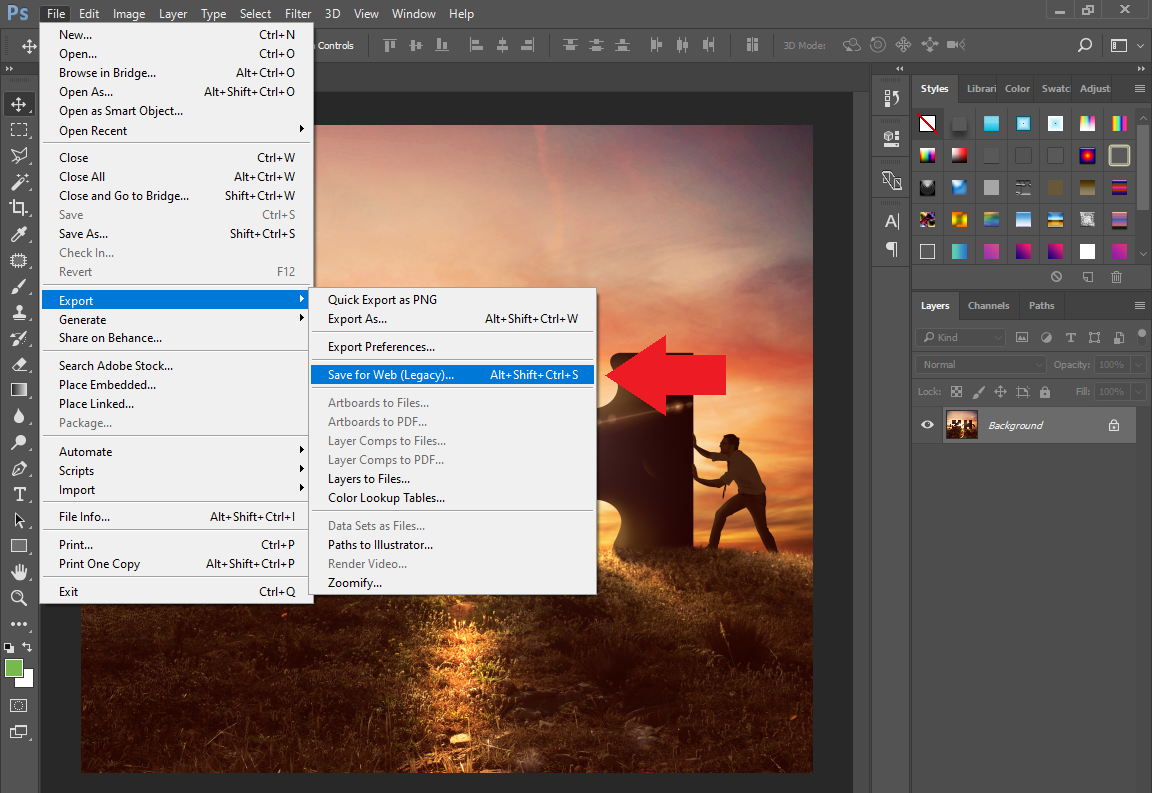1152x793 pixels.
Task: Click the Background layer thumbnail
Action: coord(962,425)
